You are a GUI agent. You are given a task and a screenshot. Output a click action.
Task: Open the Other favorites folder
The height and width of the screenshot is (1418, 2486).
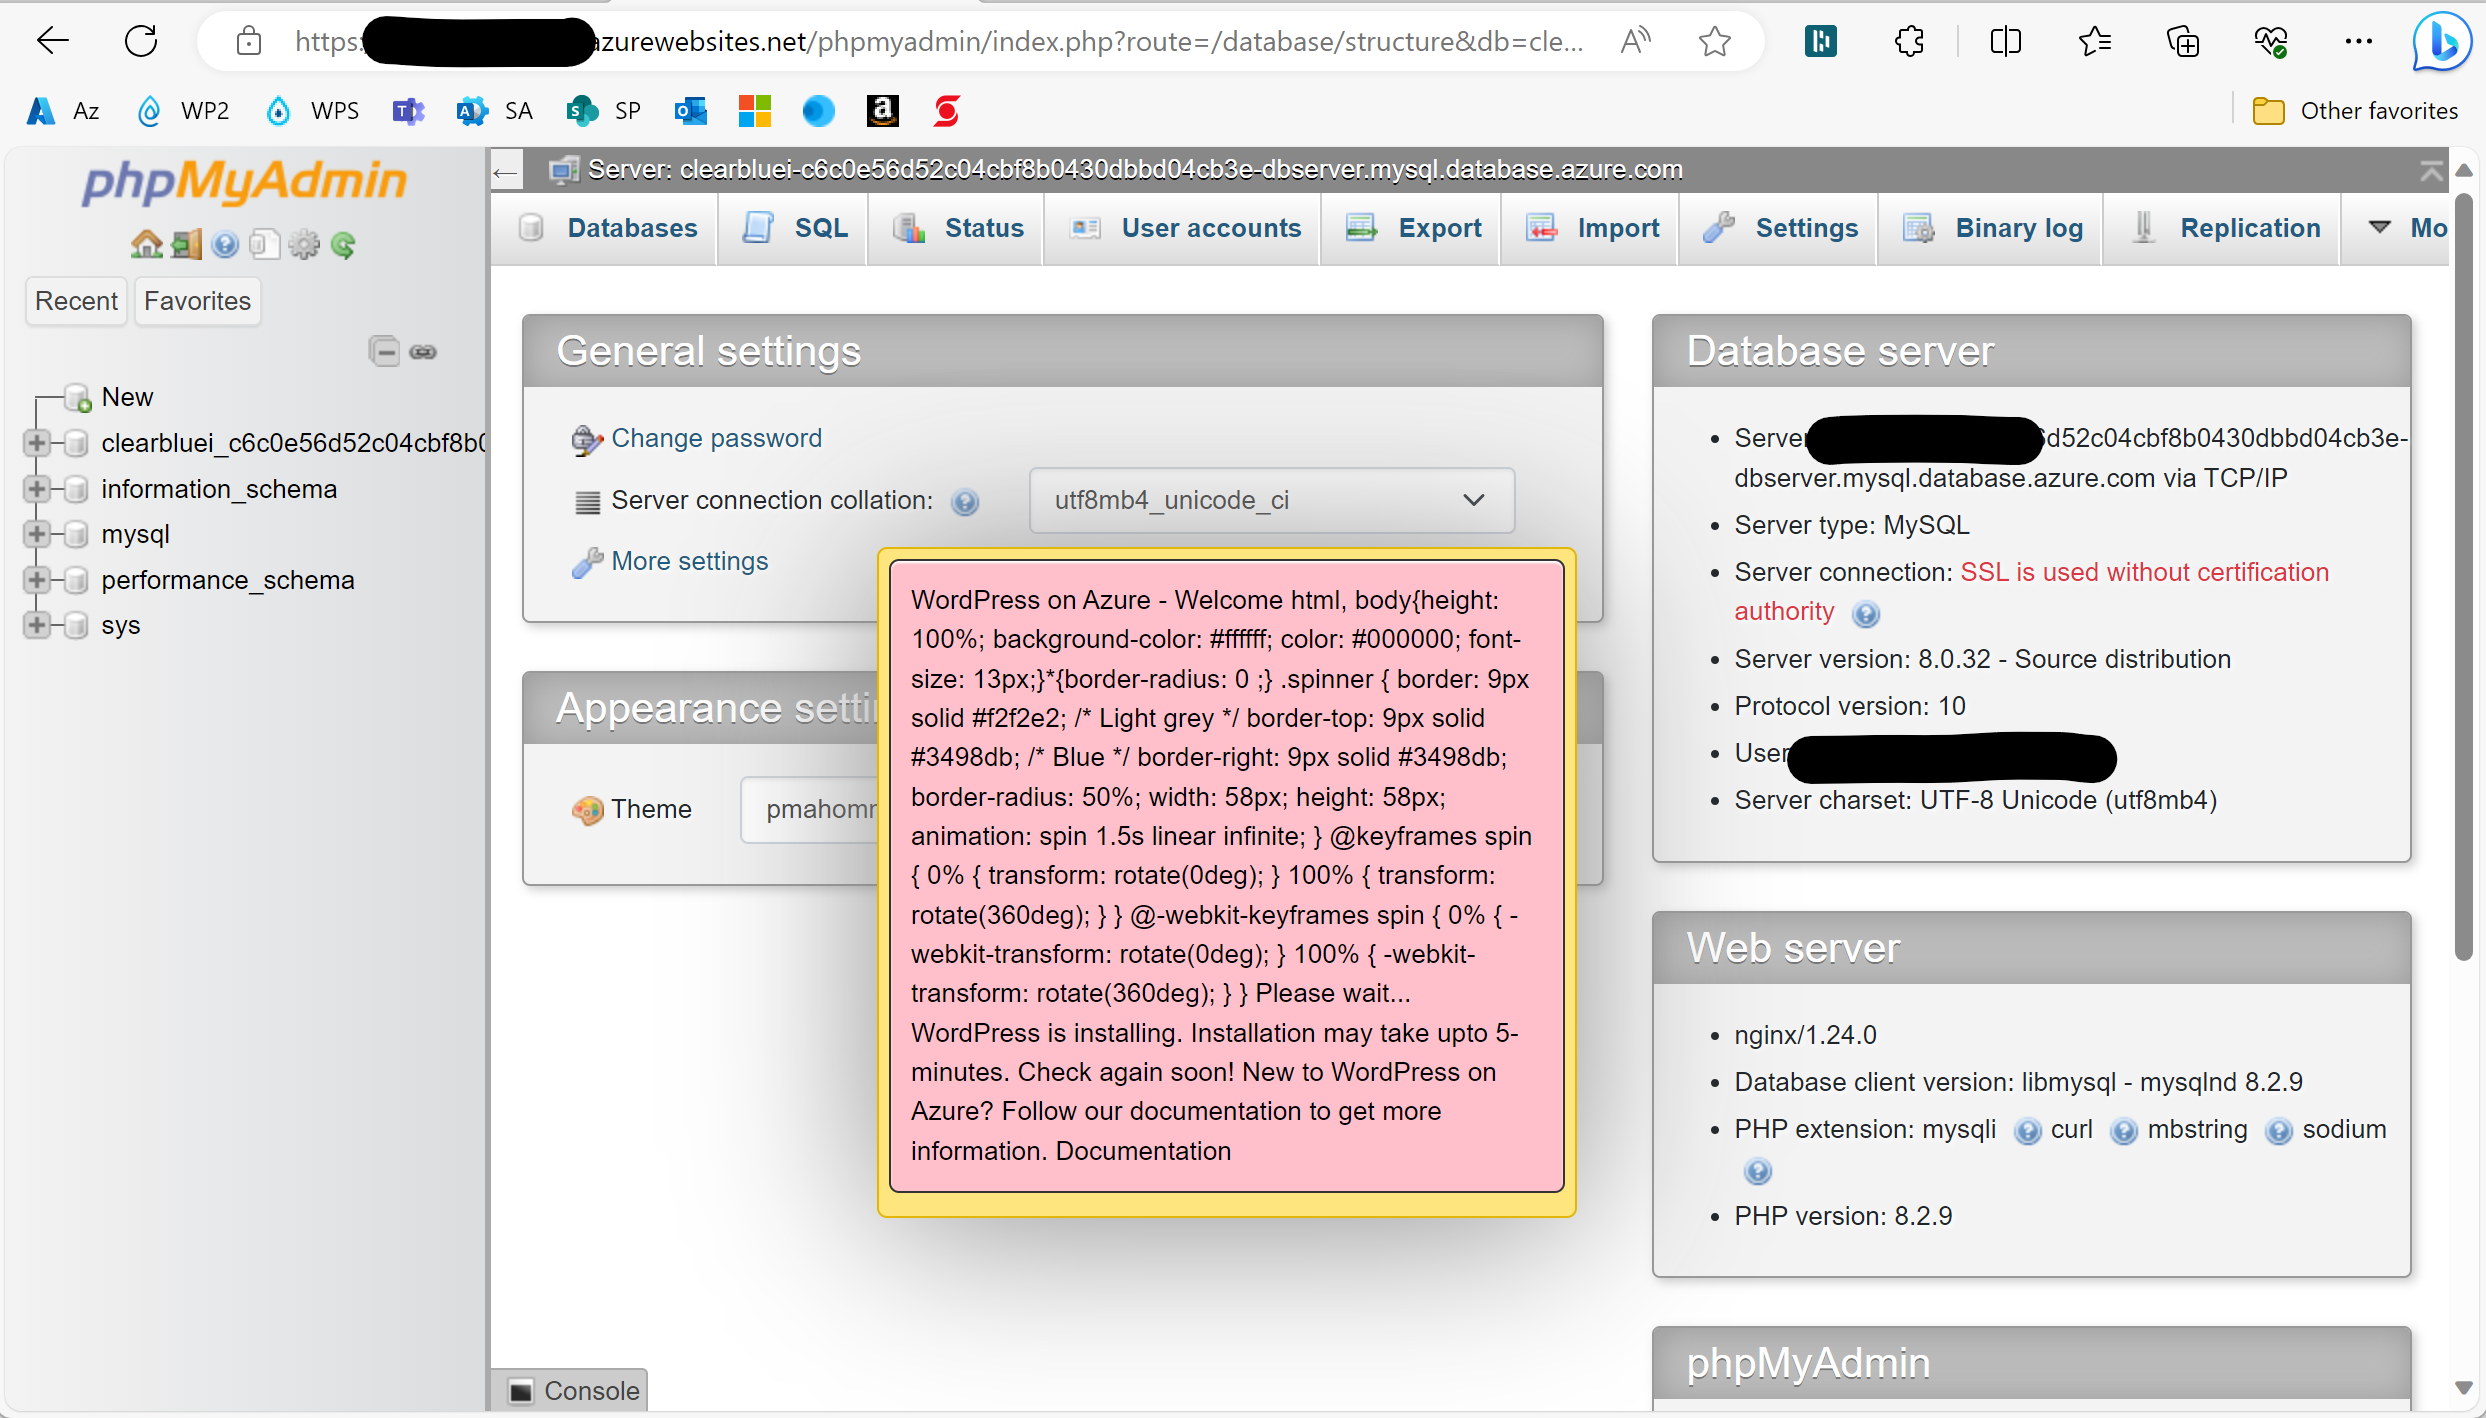click(2355, 111)
